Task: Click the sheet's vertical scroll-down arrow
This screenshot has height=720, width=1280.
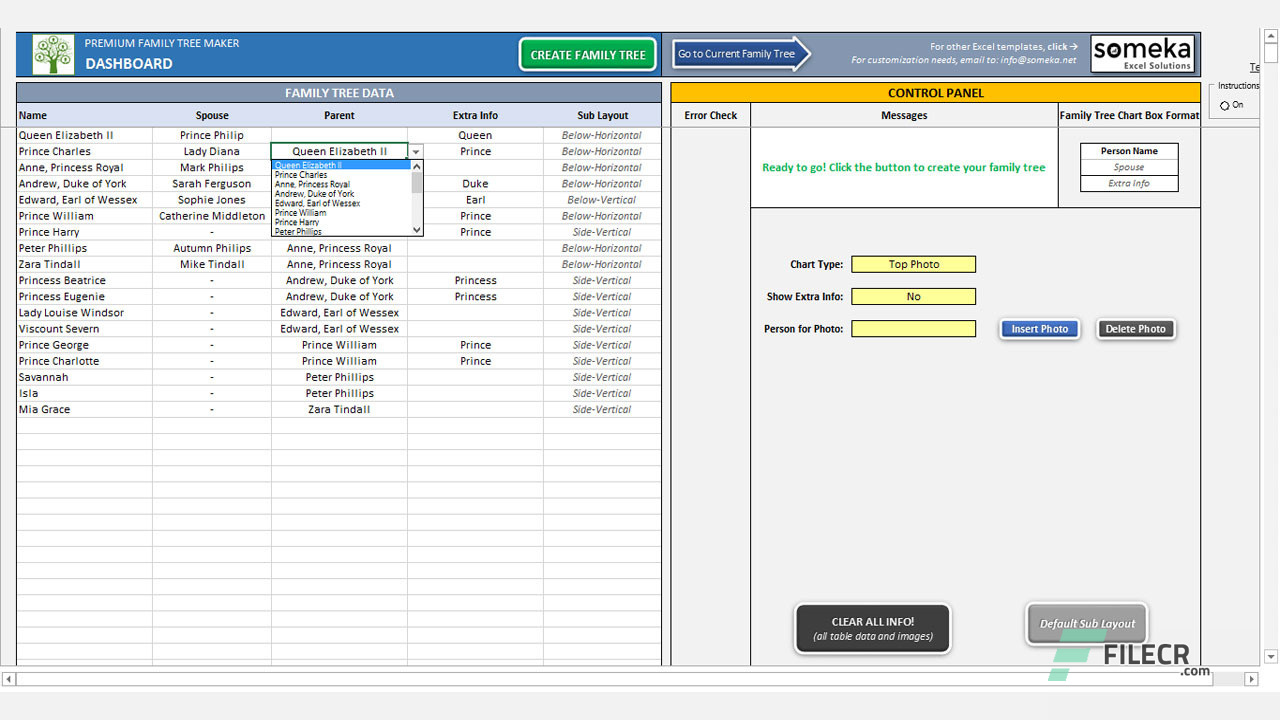Action: click(1271, 657)
